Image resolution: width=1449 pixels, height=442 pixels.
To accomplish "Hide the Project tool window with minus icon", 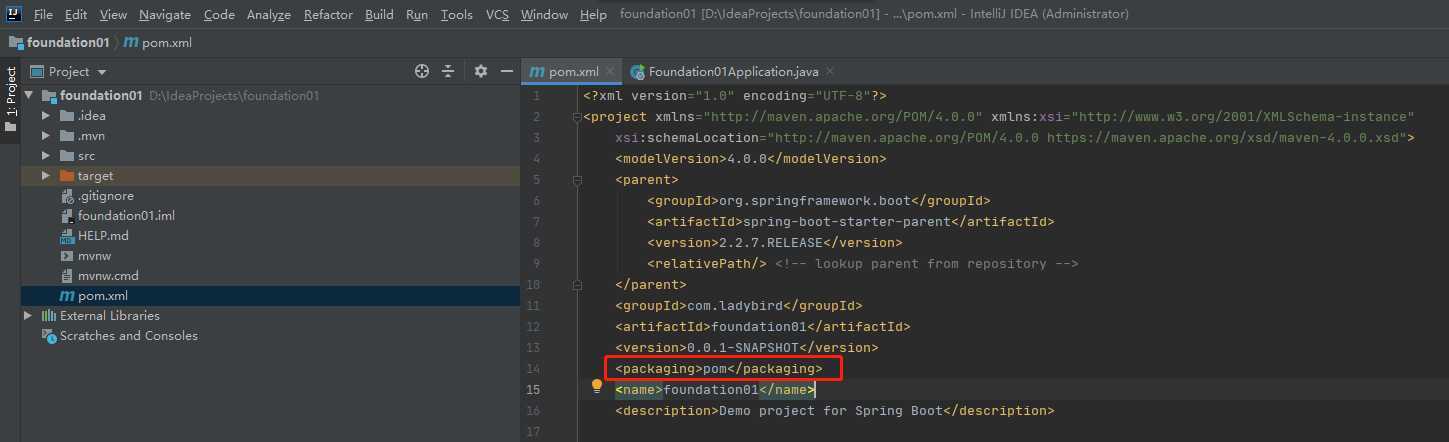I will [x=507, y=71].
